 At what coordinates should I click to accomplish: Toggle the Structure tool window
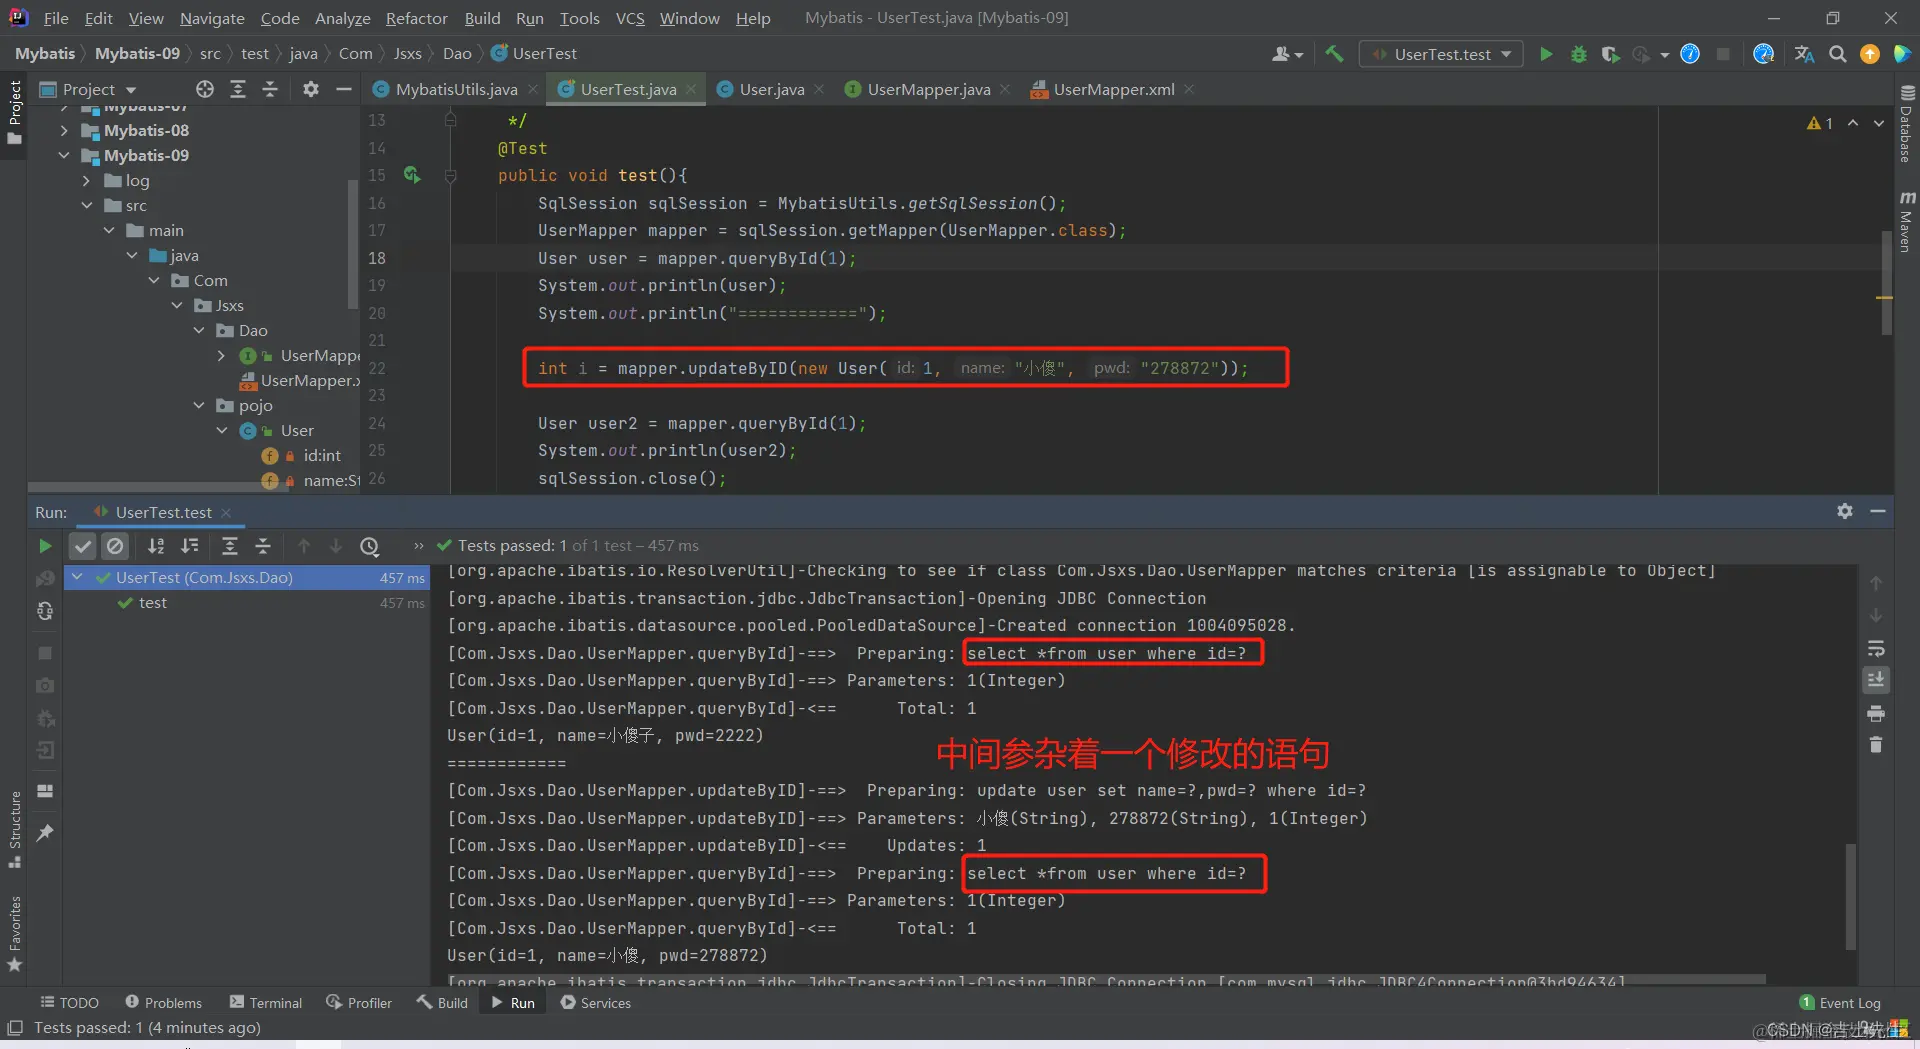(x=15, y=829)
